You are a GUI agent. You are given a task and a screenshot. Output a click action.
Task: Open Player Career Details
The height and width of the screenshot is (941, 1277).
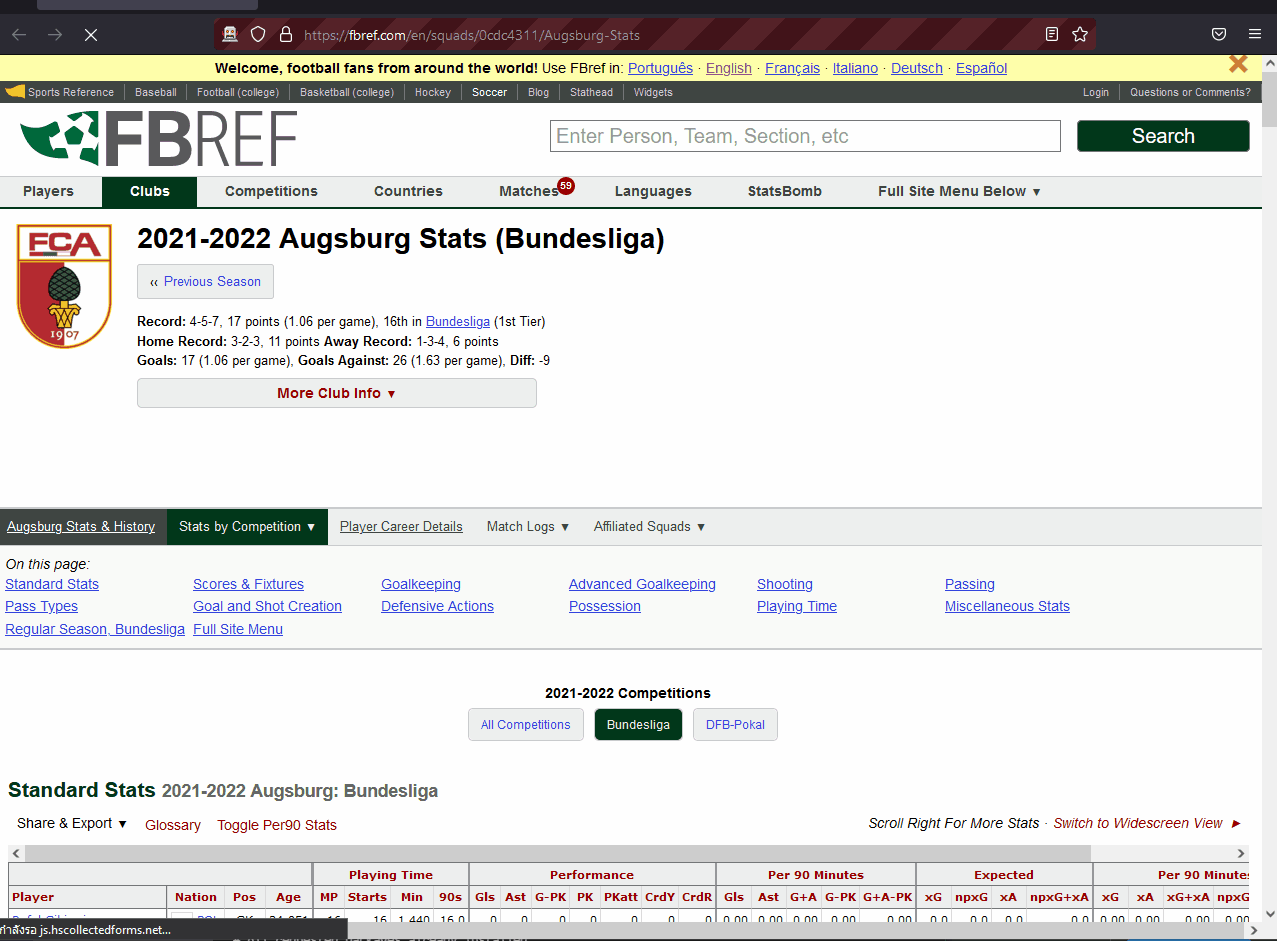point(401,526)
